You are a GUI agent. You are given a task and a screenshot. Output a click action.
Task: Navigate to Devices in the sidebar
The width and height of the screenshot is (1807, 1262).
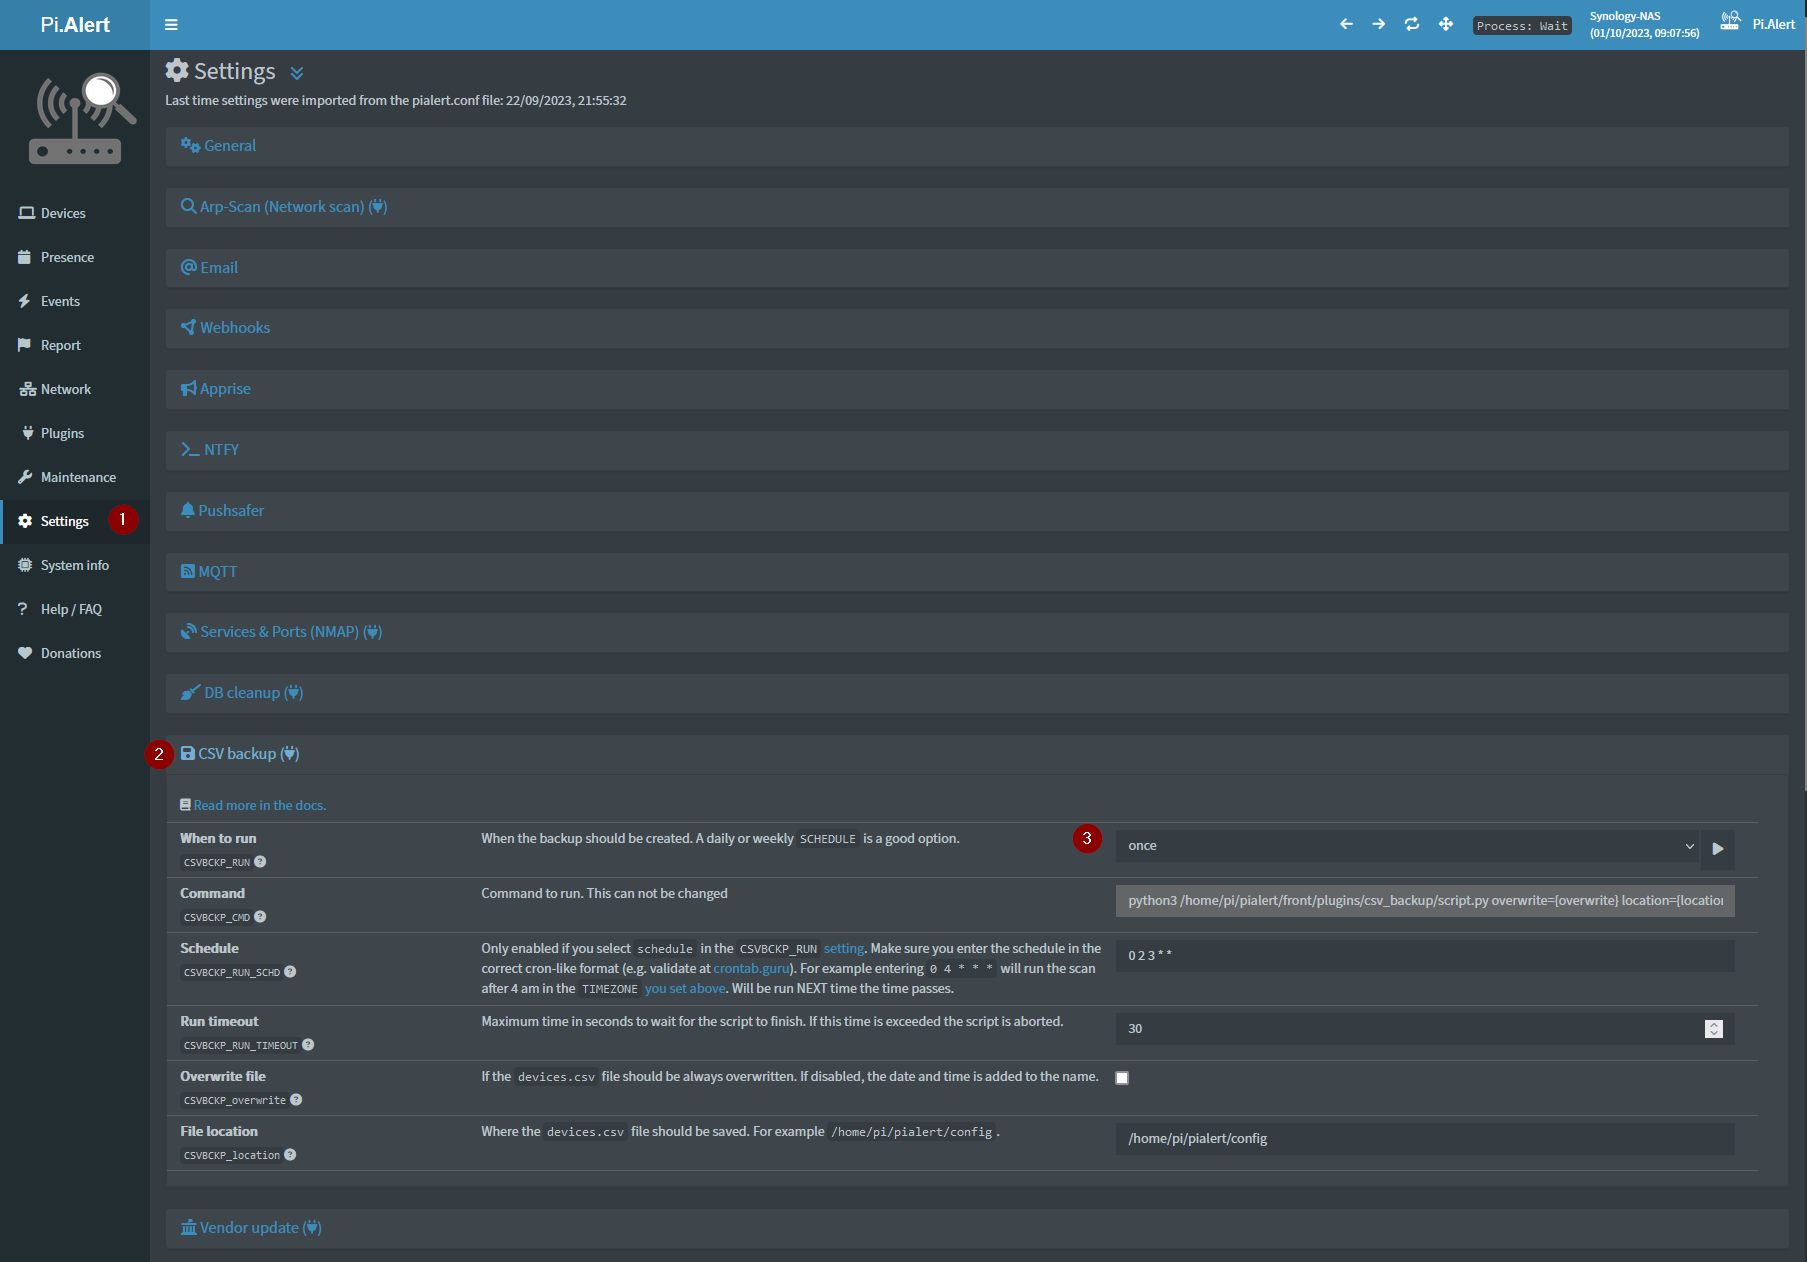(62, 212)
